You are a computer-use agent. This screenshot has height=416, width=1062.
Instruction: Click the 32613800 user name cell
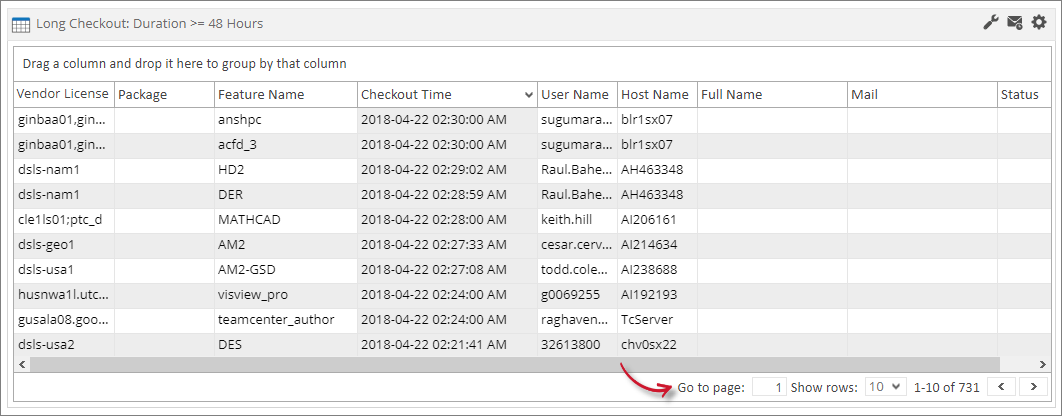[x=577, y=345]
